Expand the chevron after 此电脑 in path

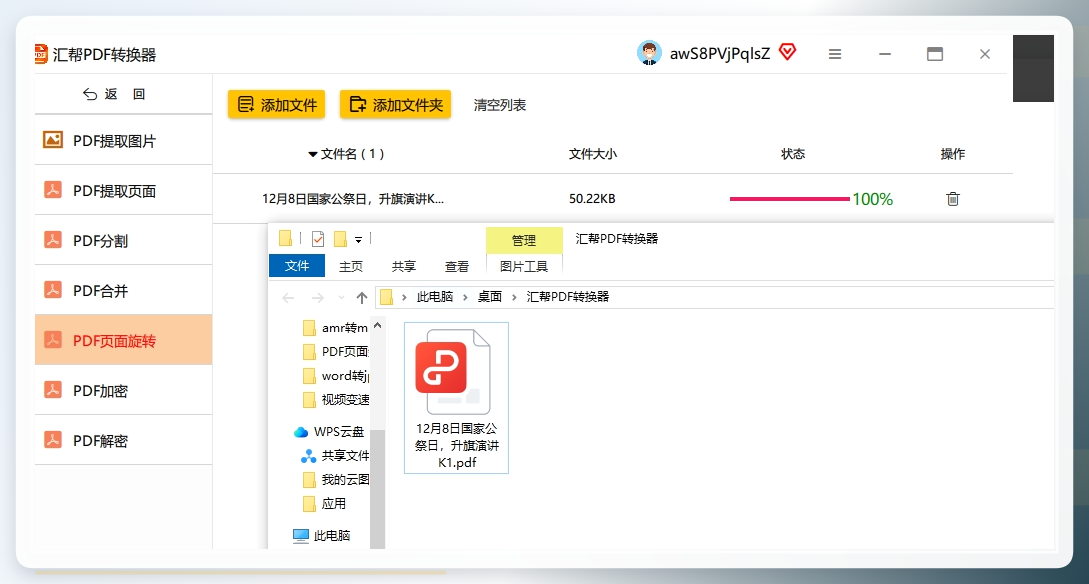point(465,297)
